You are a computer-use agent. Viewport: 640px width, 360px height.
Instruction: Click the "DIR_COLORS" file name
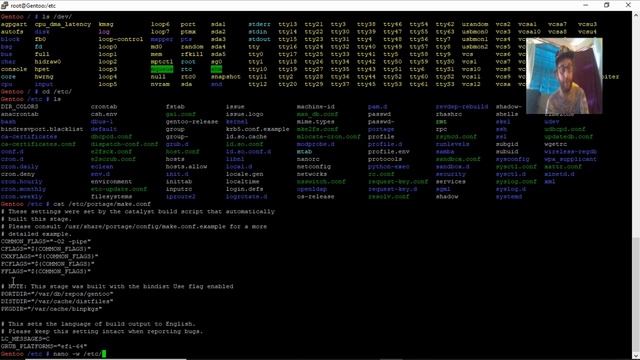point(19,107)
